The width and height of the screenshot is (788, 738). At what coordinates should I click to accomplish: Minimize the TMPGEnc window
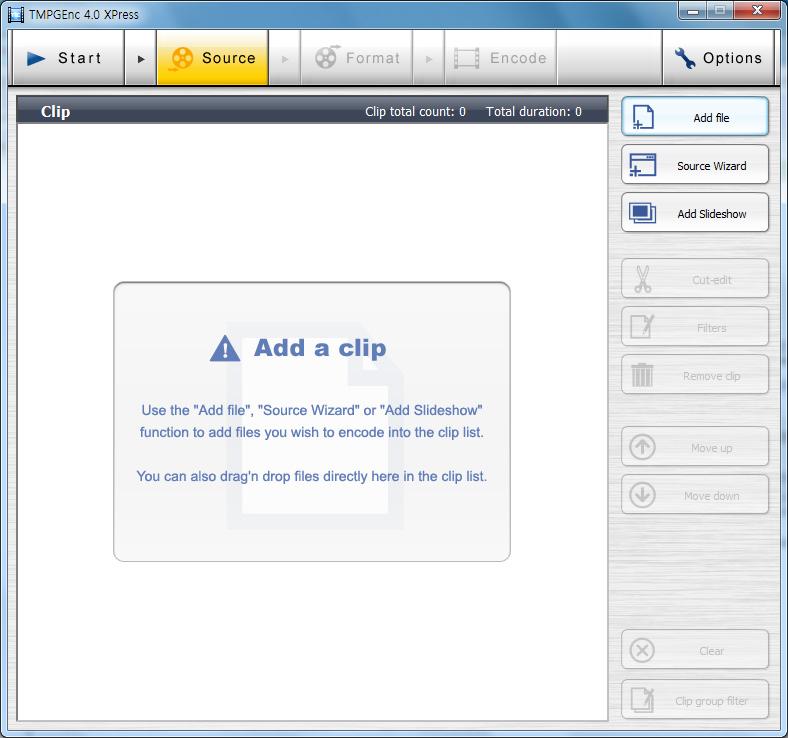click(693, 11)
